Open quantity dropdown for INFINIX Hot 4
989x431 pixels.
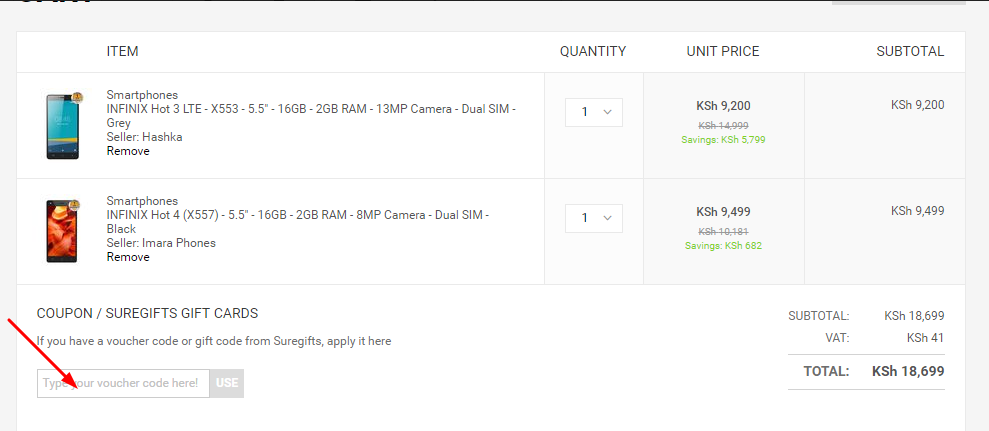pyautogui.click(x=594, y=218)
